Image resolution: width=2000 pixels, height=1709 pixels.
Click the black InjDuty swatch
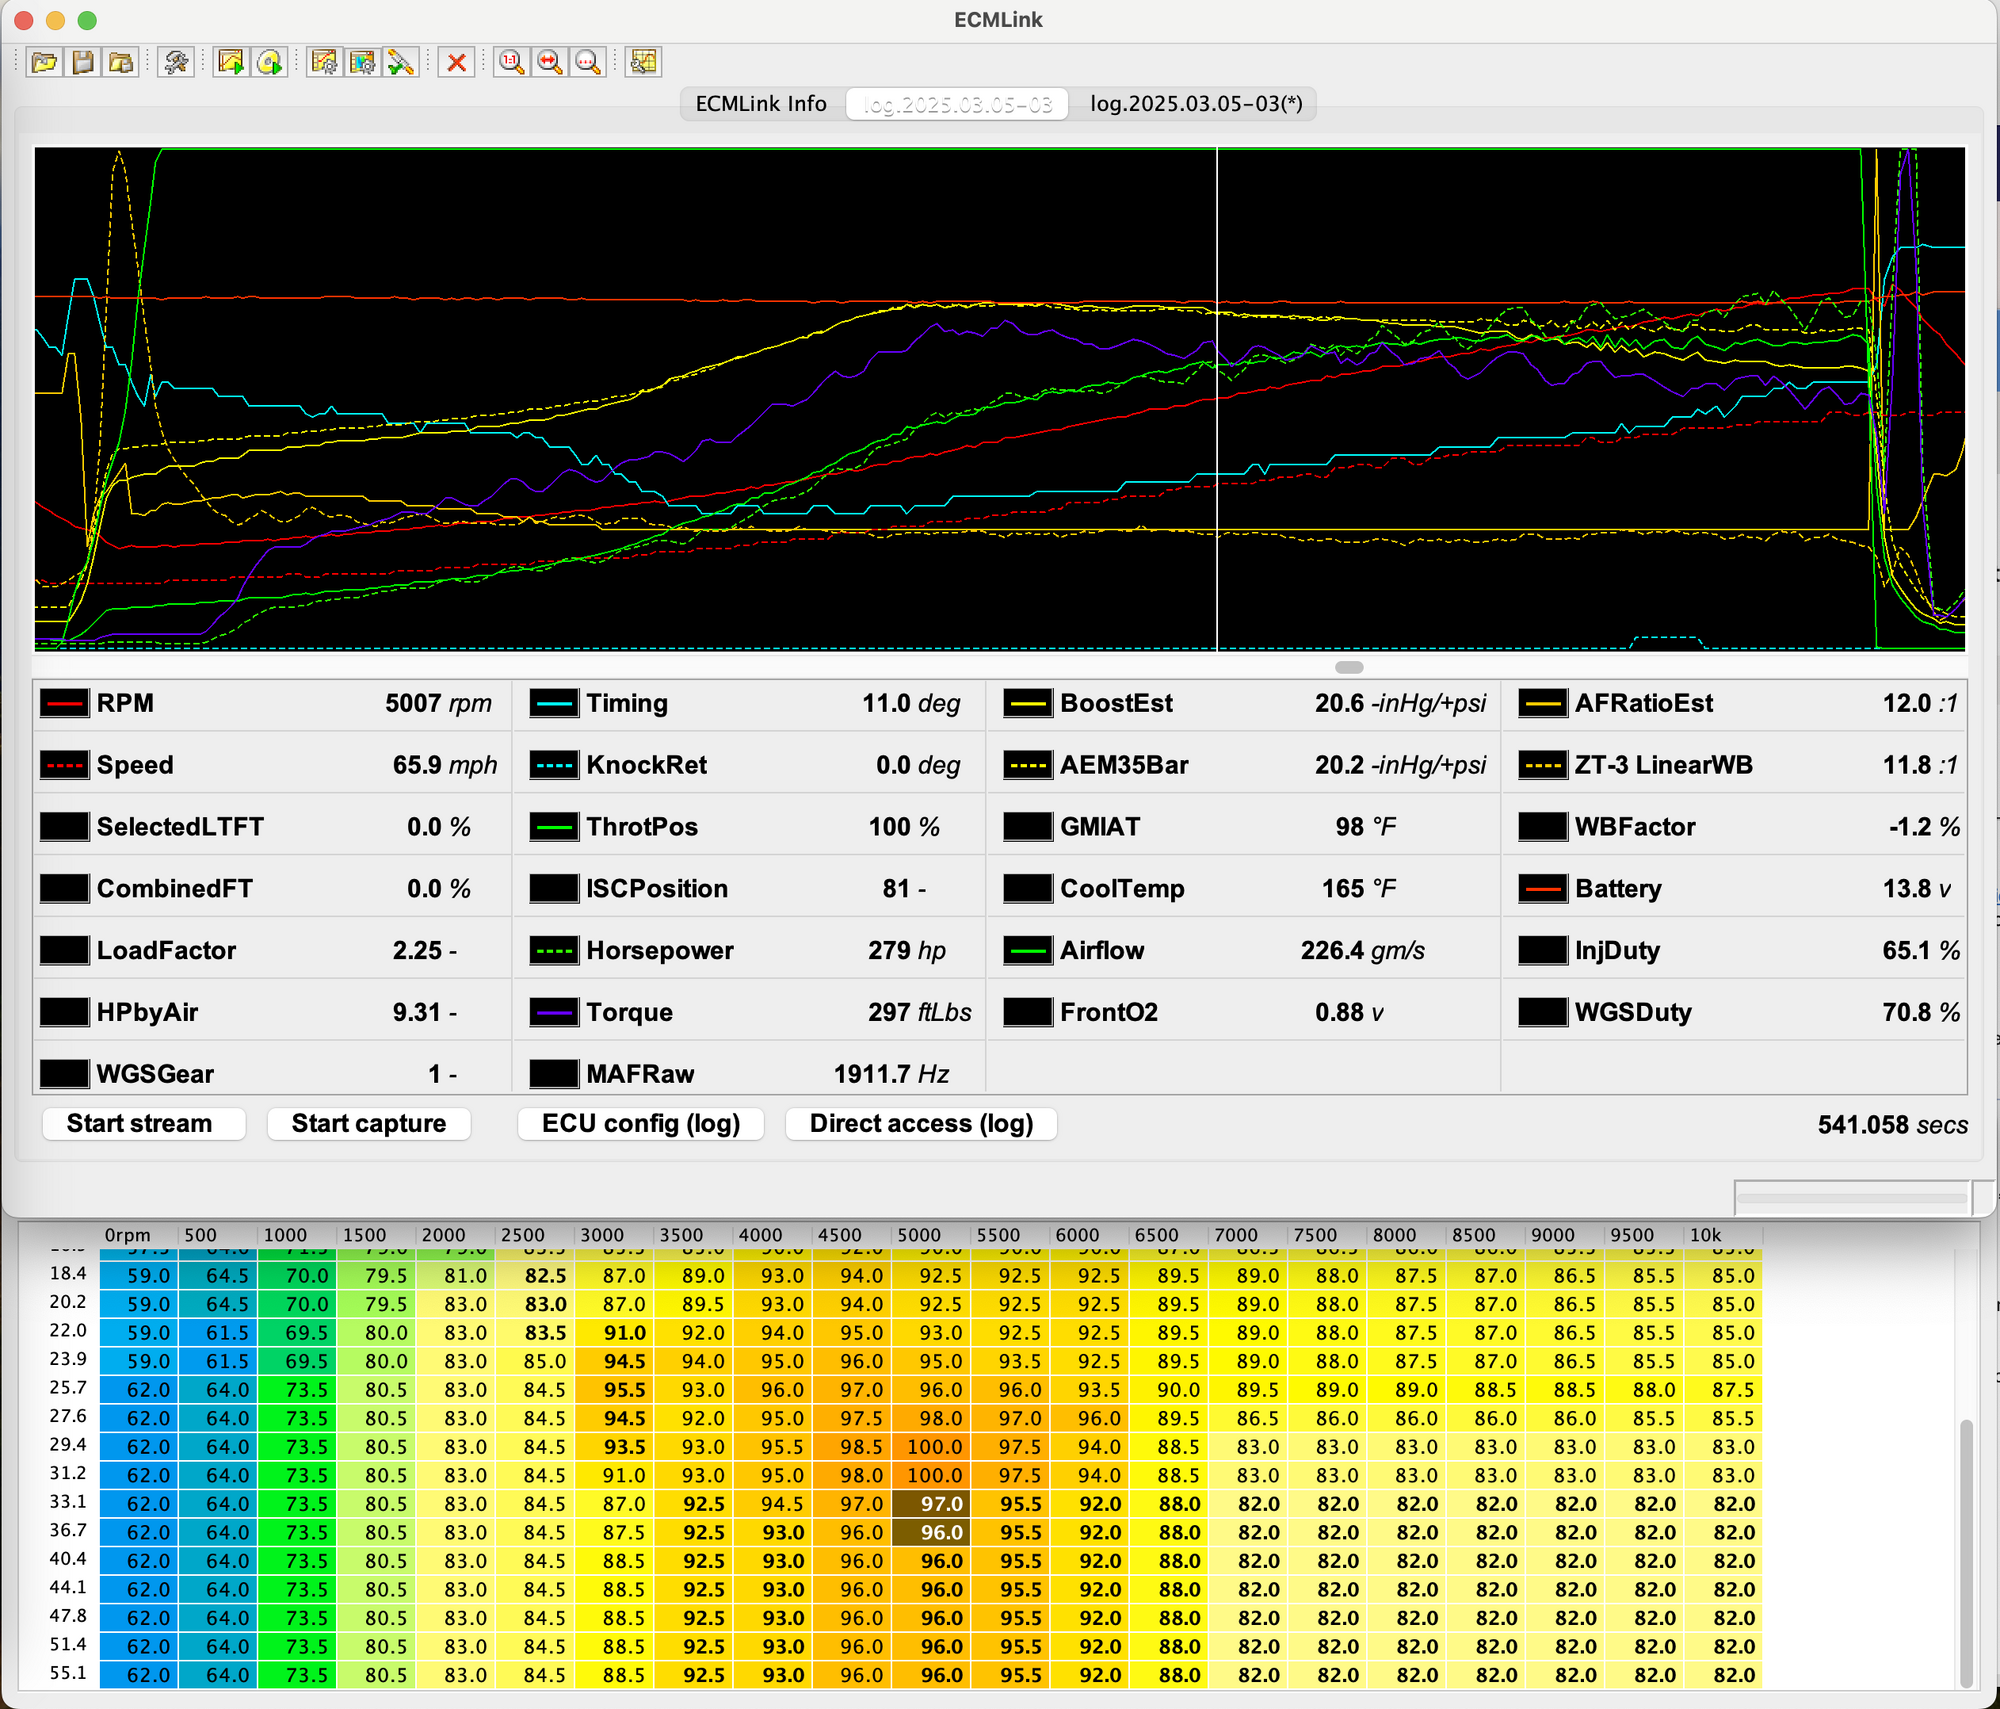[1543, 951]
